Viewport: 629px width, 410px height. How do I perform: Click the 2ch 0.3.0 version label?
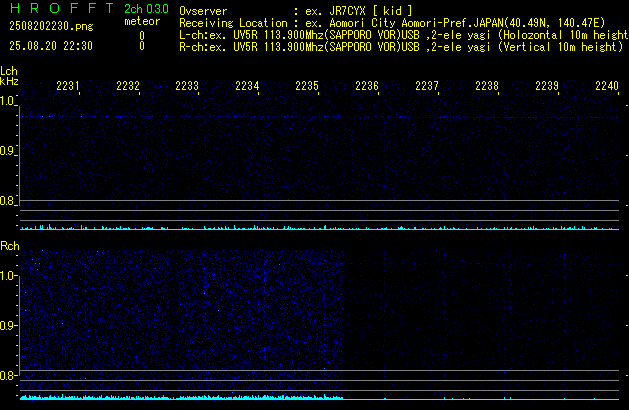[x=146, y=9]
